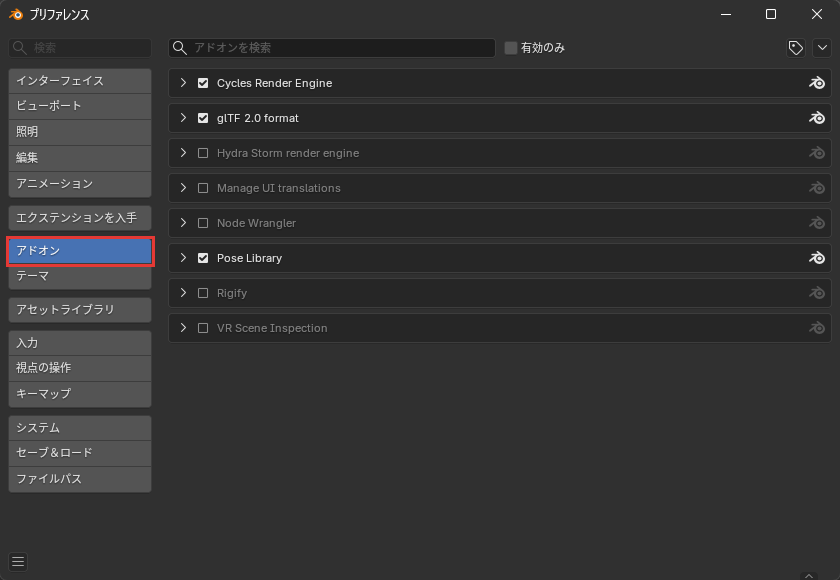Click the Blender icon on glTF 2.0 format row
This screenshot has height=580, width=840.
[x=816, y=118]
